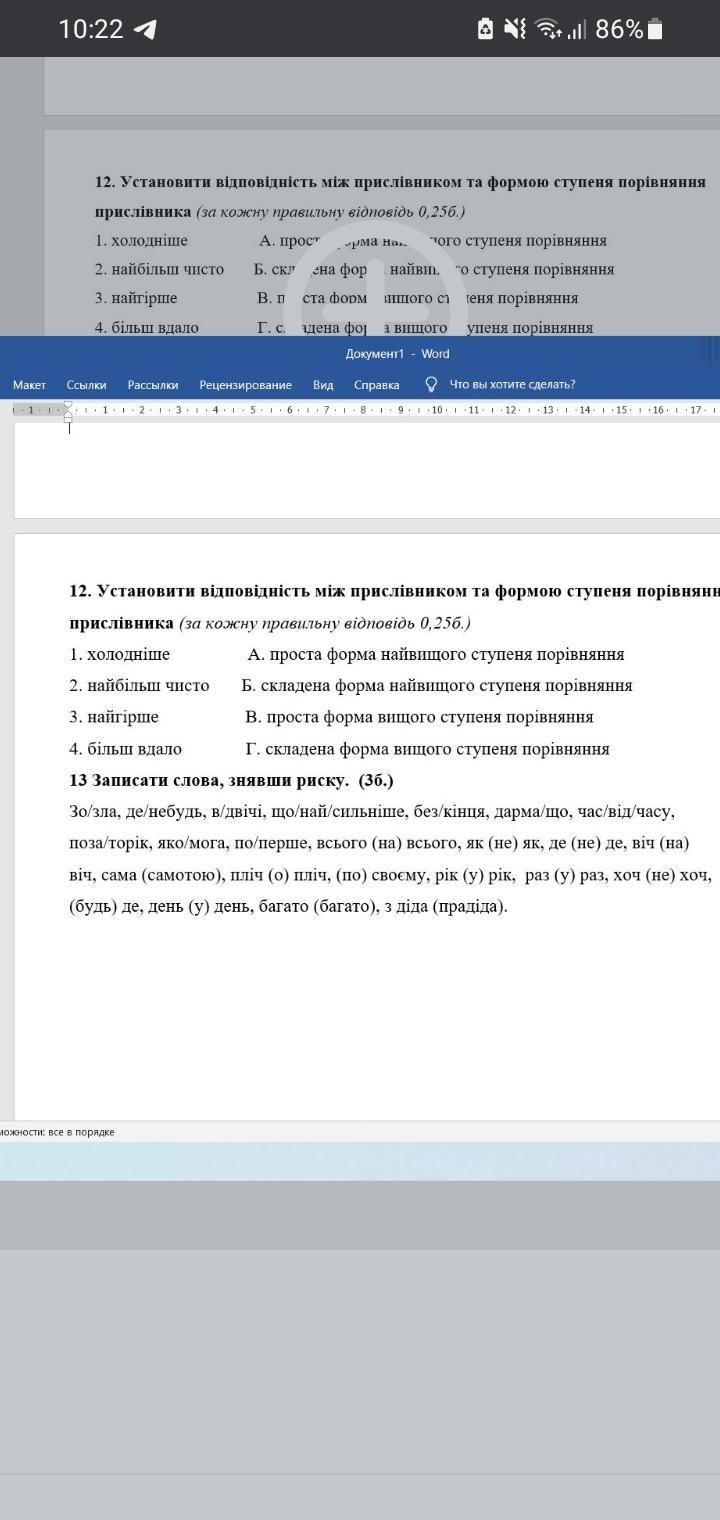Open the Вид tab
The image size is (720, 1520).
point(323,385)
